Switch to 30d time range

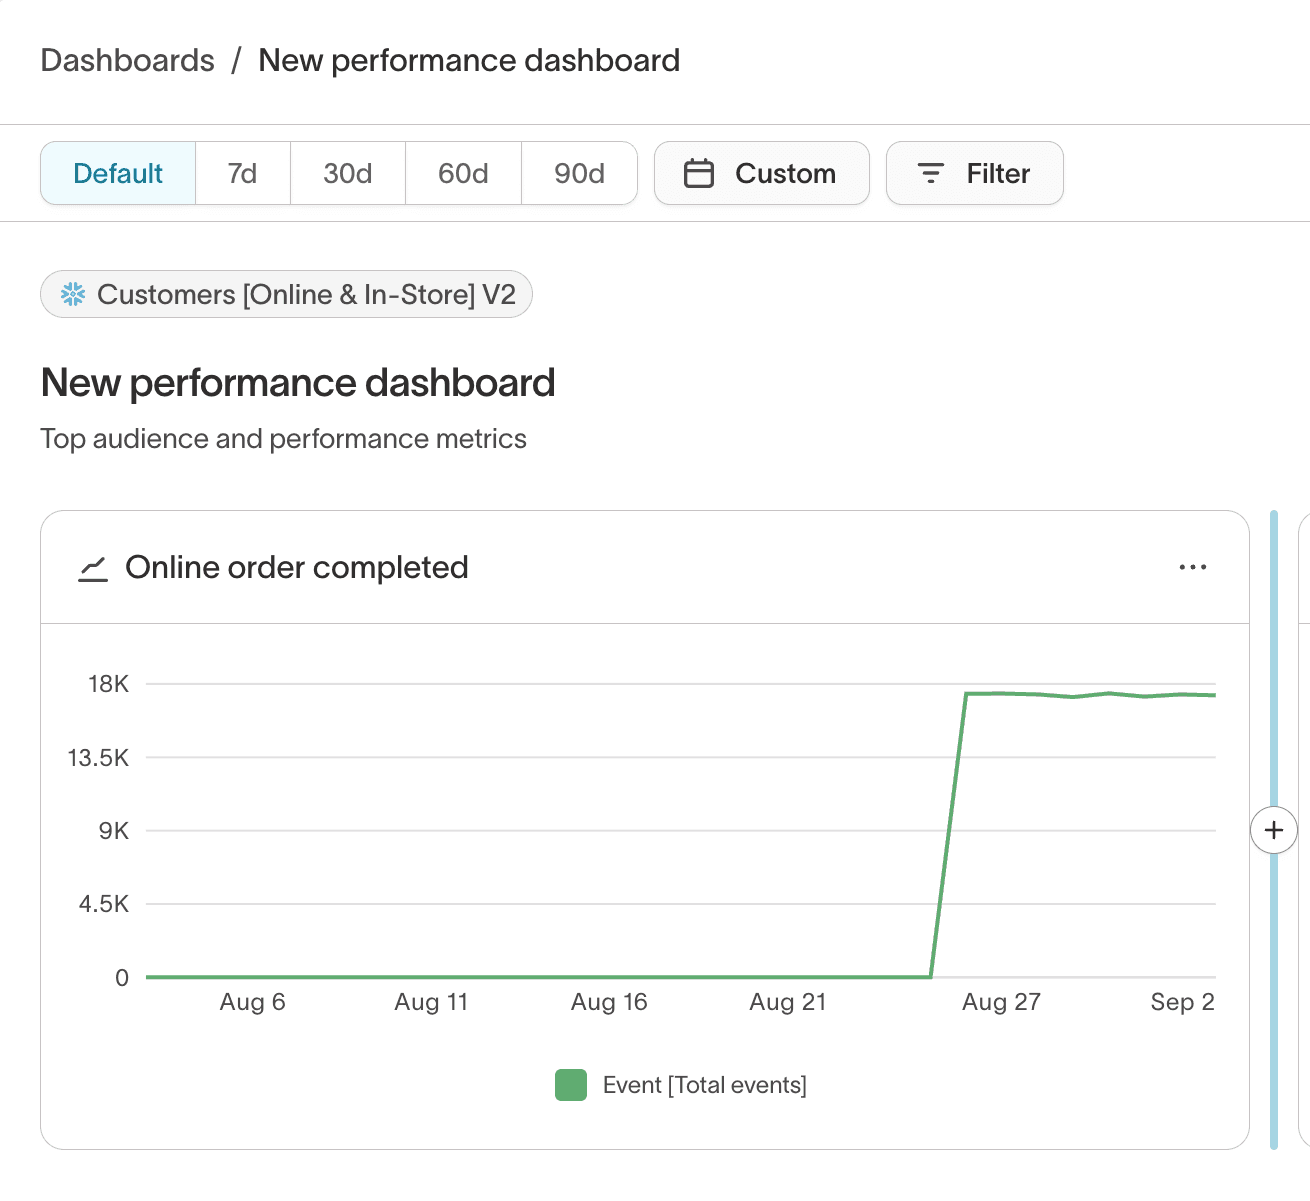pos(347,173)
